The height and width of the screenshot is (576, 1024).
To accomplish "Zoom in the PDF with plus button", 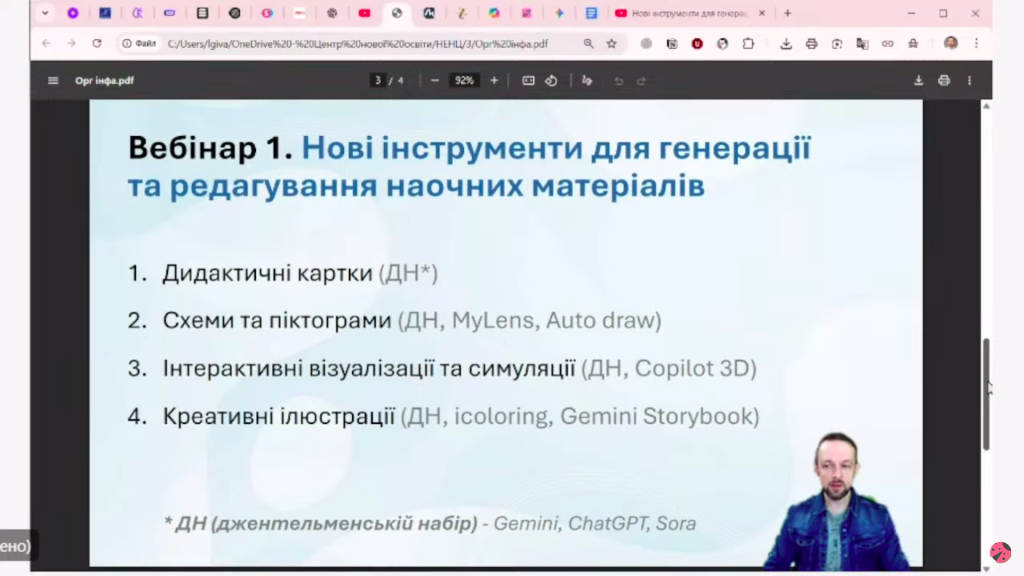I will [494, 81].
